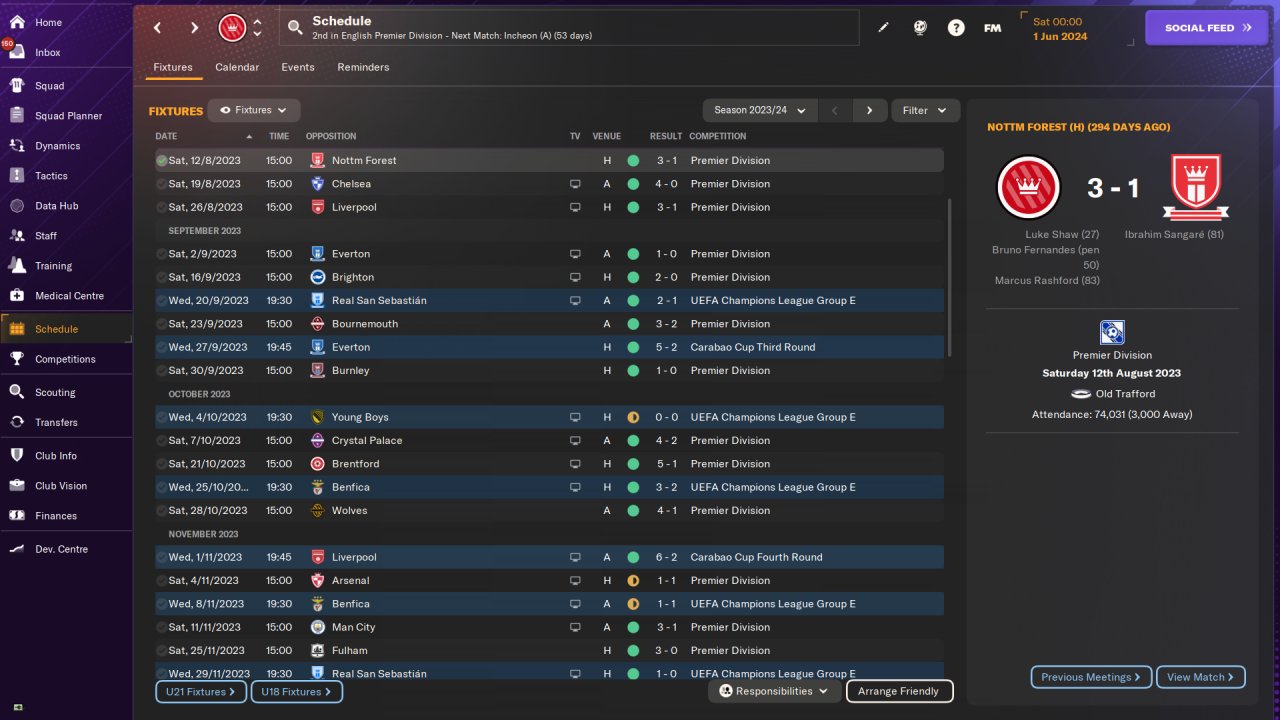Toggle the circle checkbox for Chelsea fixture

[x=162, y=184]
